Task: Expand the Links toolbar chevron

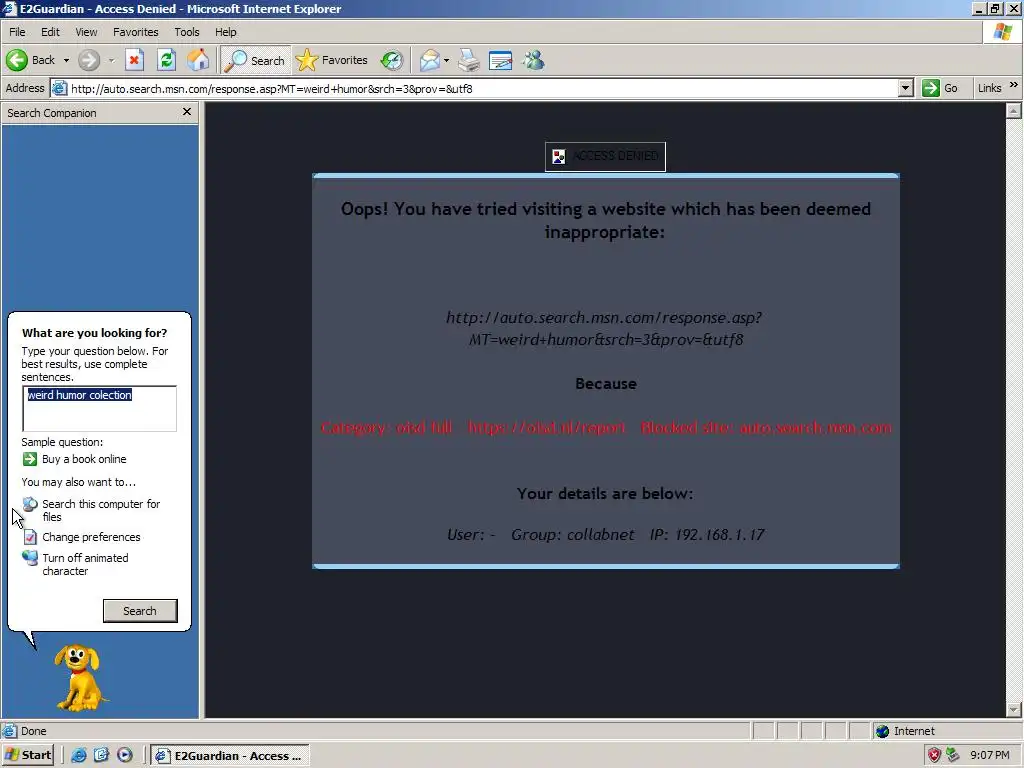Action: point(1014,85)
